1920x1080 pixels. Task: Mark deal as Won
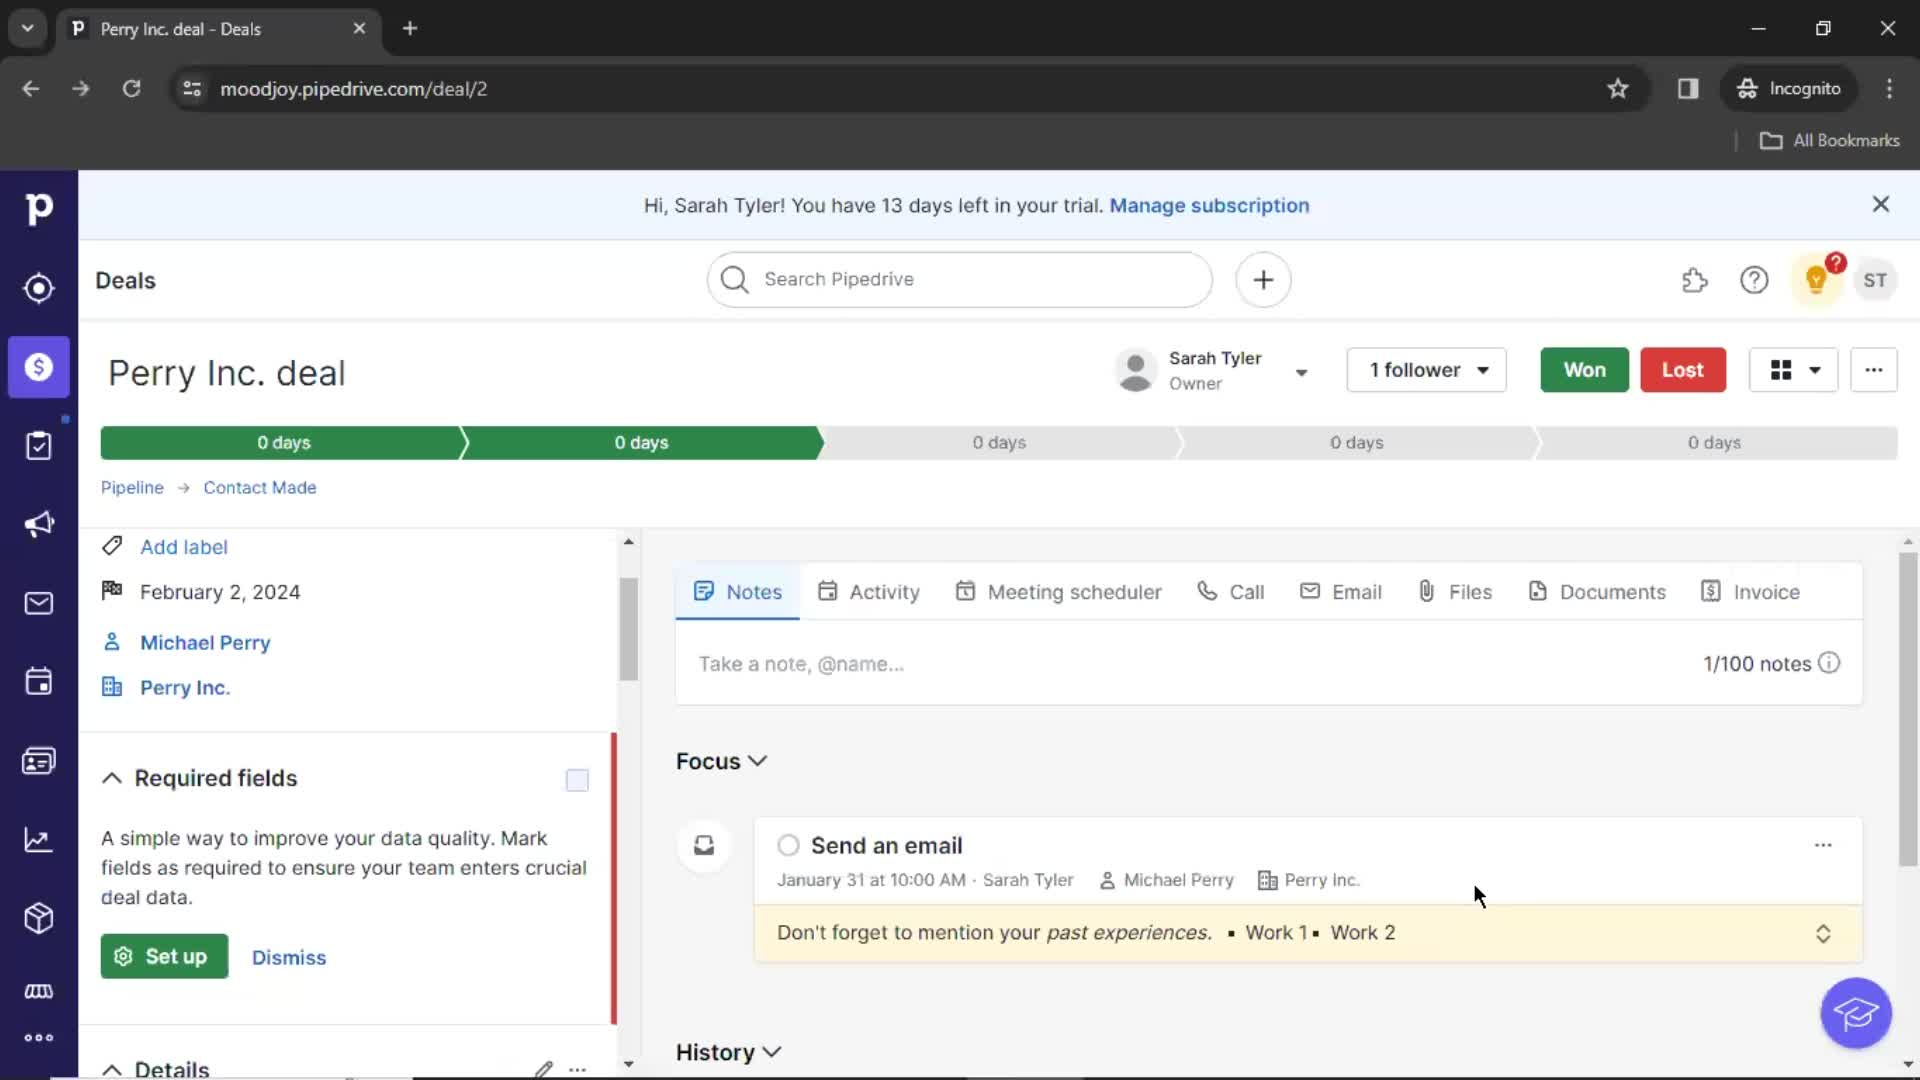(x=1584, y=370)
